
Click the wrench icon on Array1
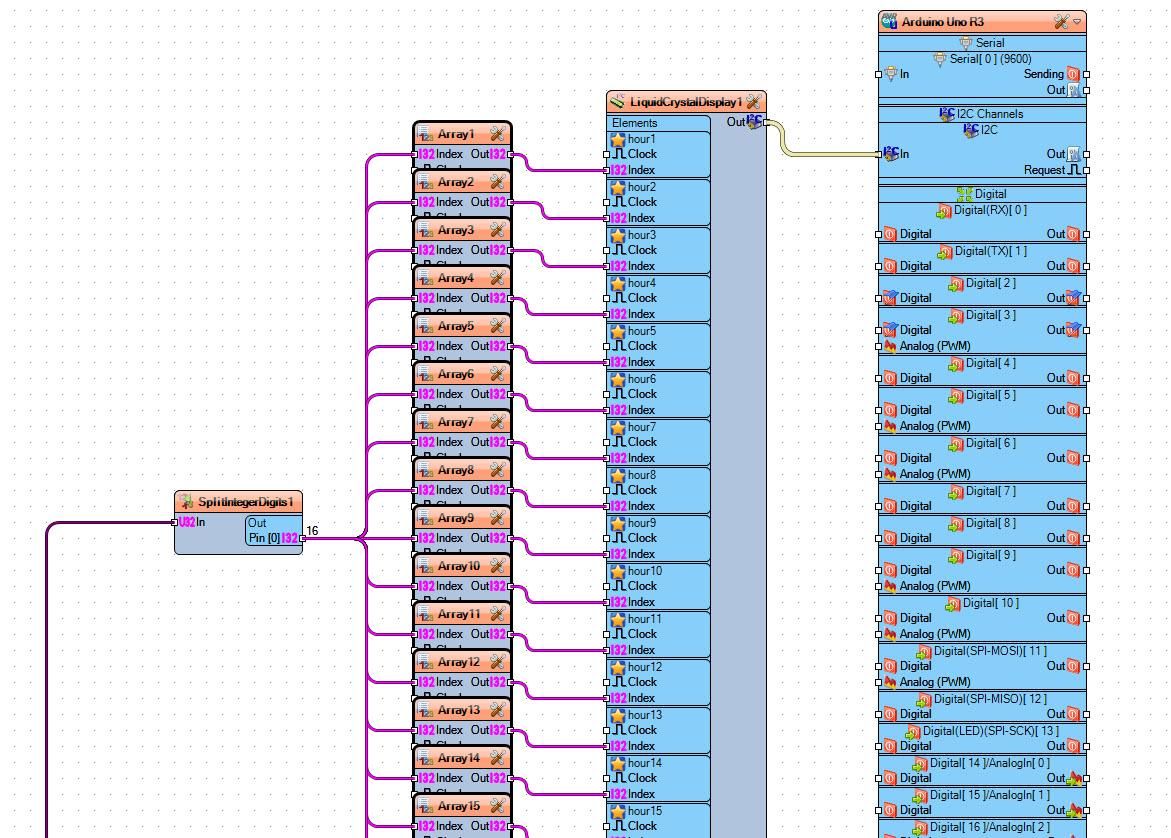click(x=495, y=133)
